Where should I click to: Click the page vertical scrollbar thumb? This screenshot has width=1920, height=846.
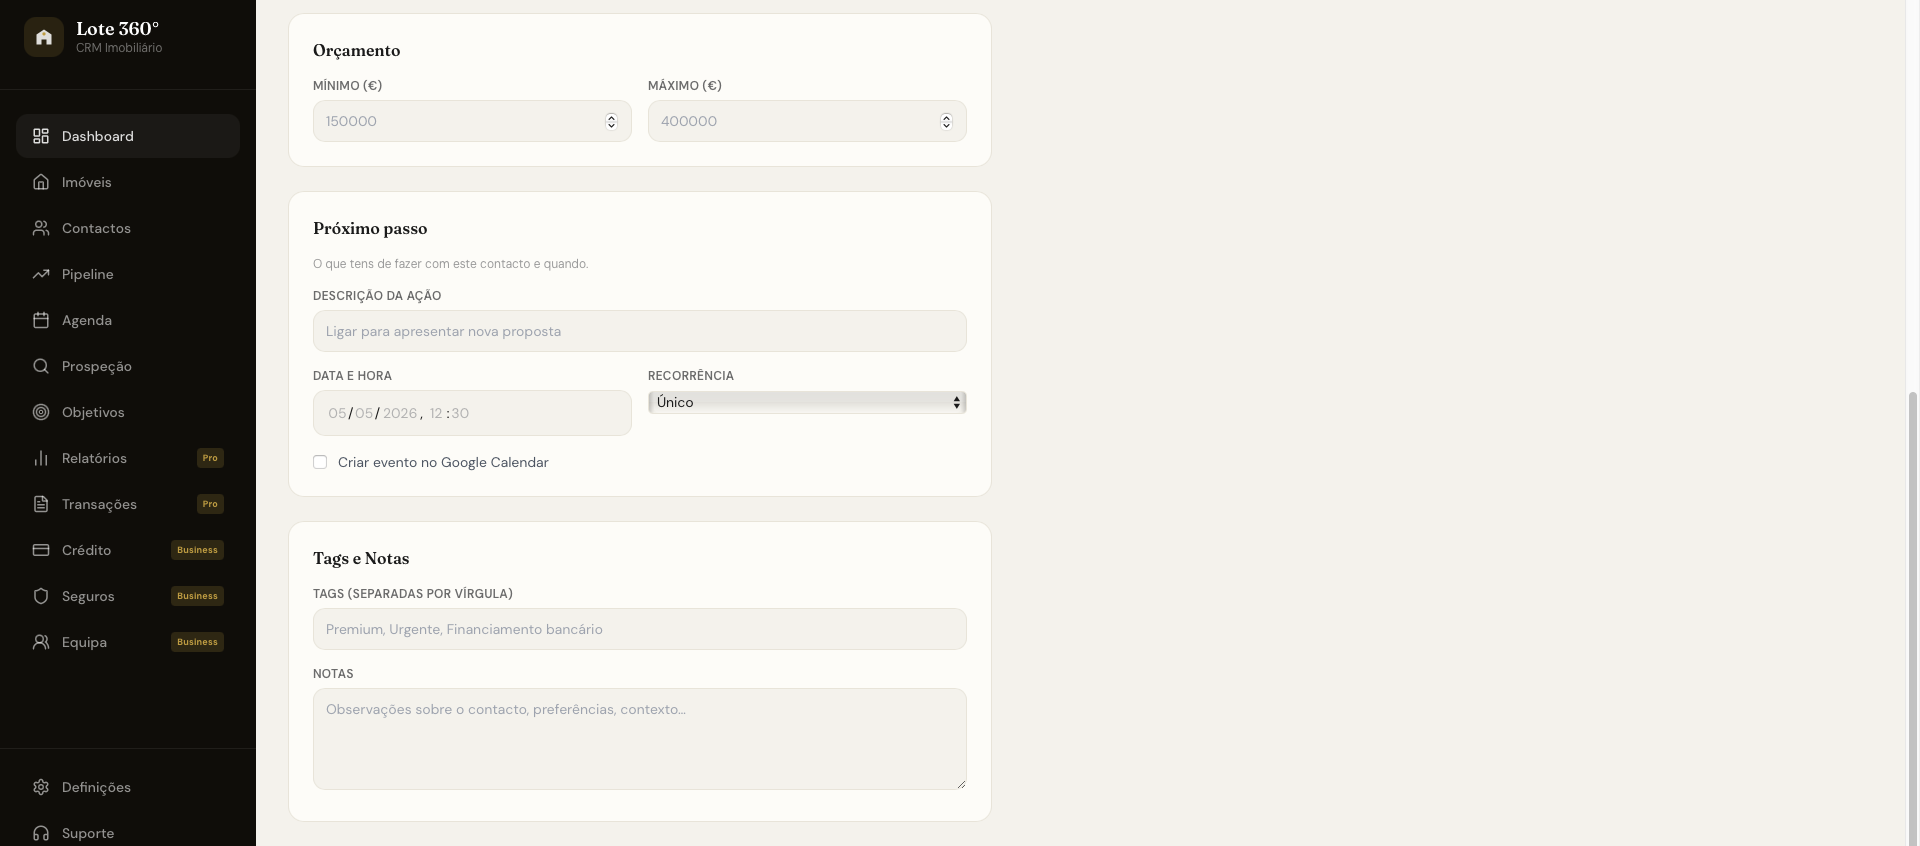(x=1913, y=618)
